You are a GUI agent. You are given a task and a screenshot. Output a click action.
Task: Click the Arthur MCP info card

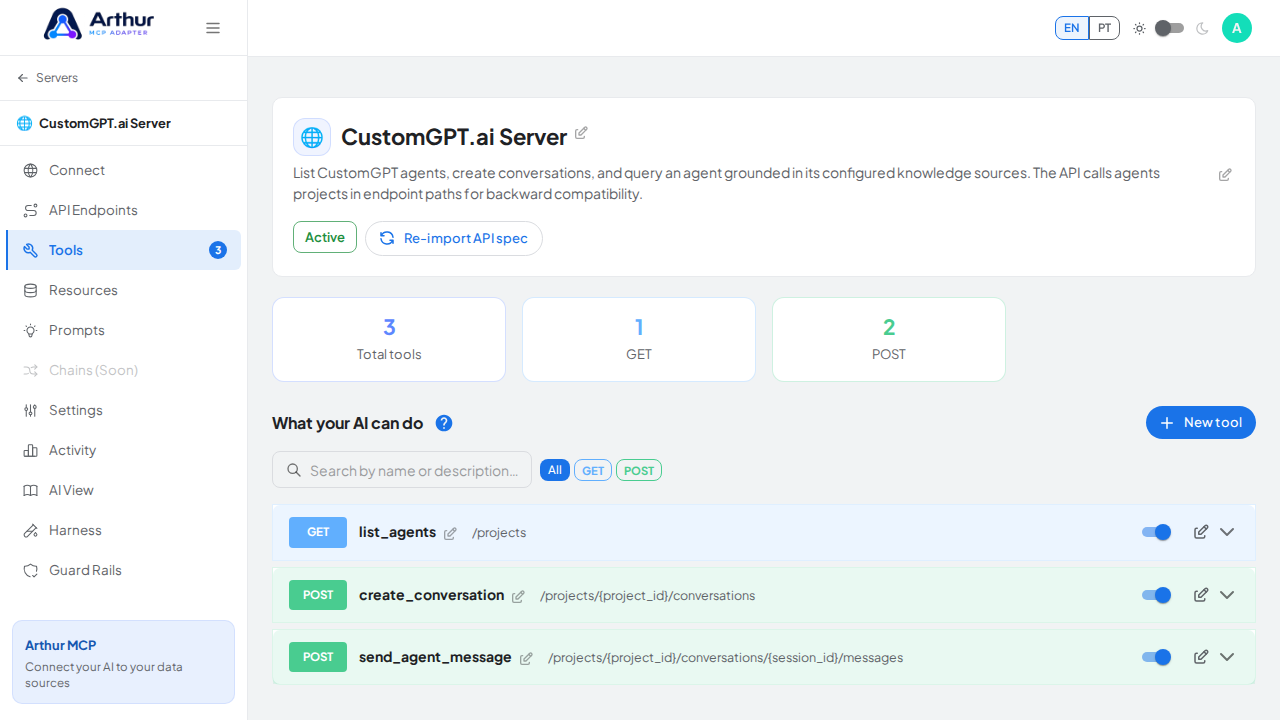tap(123, 662)
